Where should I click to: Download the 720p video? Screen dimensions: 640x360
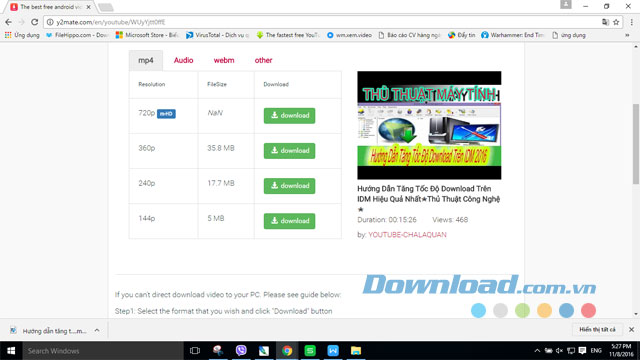coord(289,116)
